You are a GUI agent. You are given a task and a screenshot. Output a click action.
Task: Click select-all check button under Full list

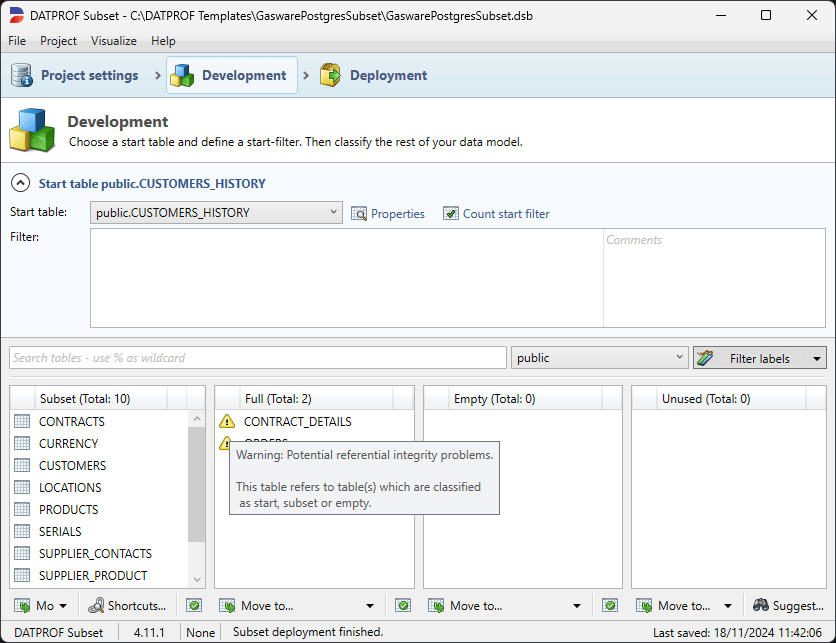194,605
